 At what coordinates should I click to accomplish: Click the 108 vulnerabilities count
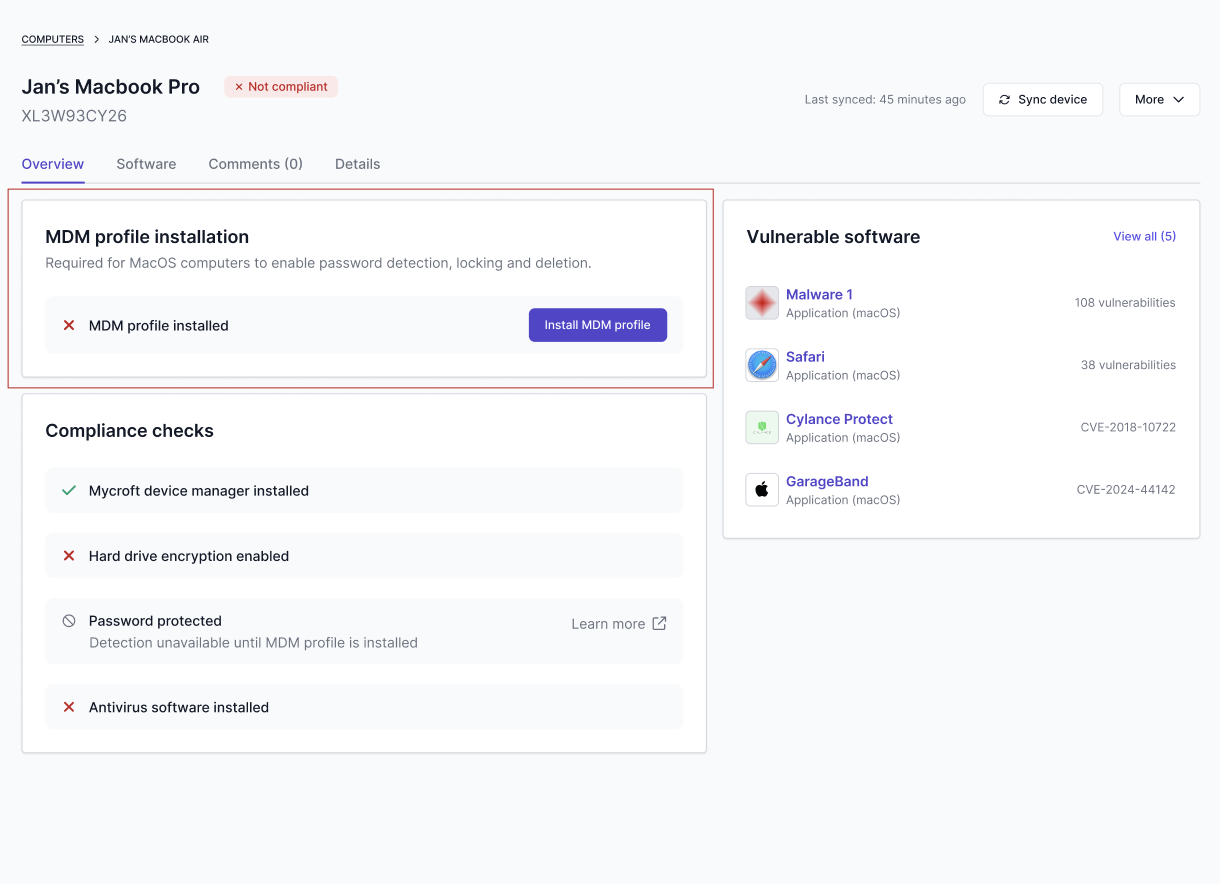pos(1125,303)
